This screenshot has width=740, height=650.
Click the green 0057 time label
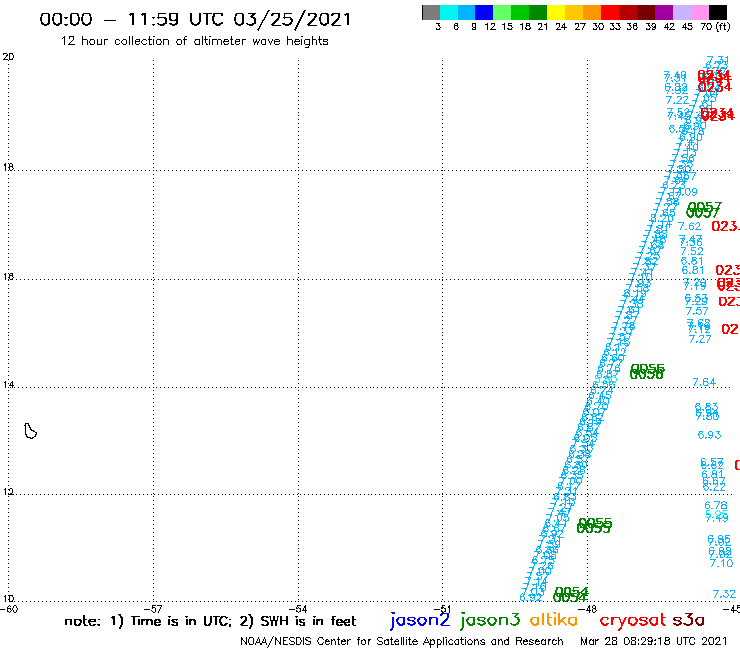pos(704,210)
